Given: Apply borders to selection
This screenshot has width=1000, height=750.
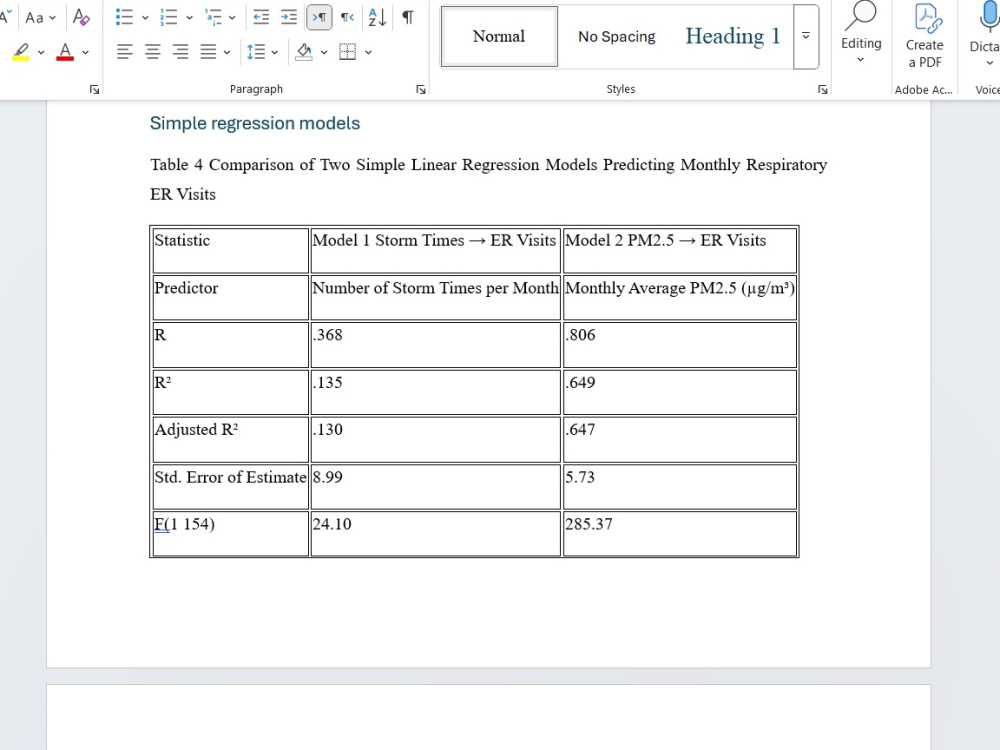Looking at the screenshot, I should tap(348, 52).
